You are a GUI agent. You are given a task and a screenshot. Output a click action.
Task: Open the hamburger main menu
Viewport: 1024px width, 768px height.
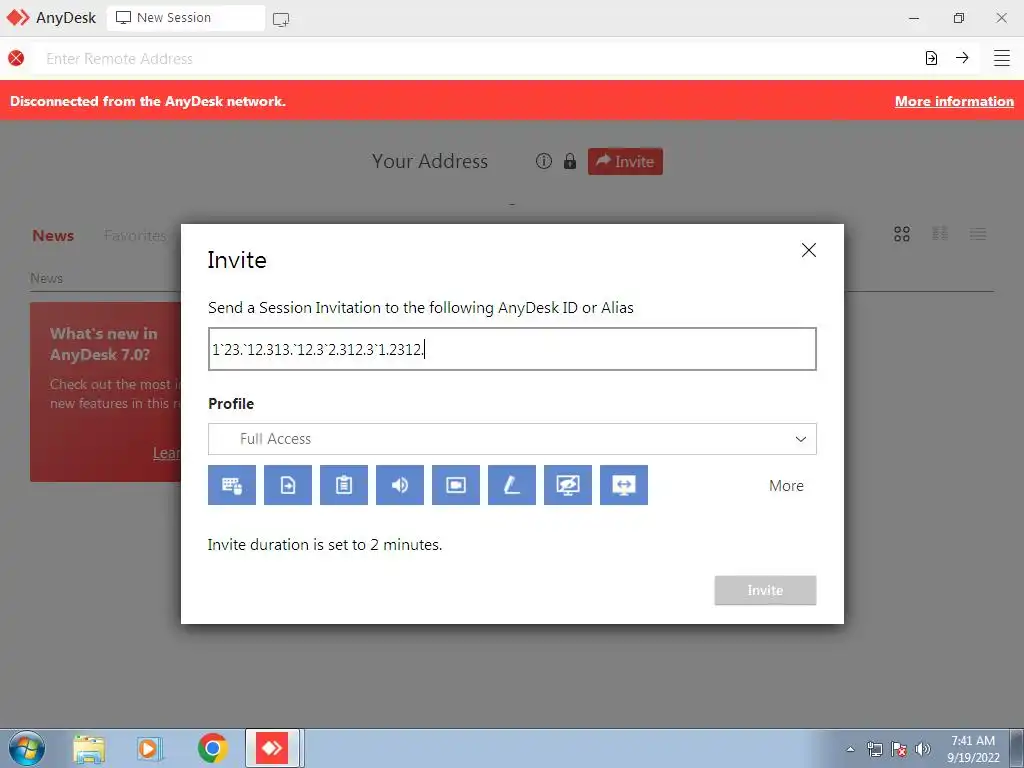1002,58
